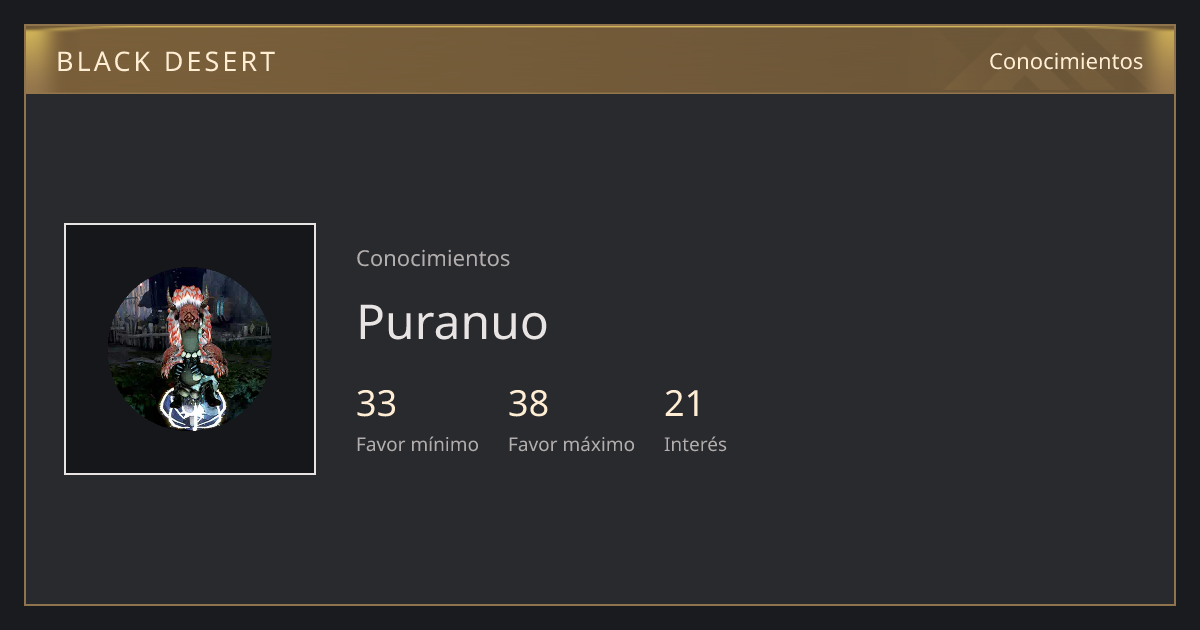
Task: Click the empty card area below the portrait
Action: 190,540
